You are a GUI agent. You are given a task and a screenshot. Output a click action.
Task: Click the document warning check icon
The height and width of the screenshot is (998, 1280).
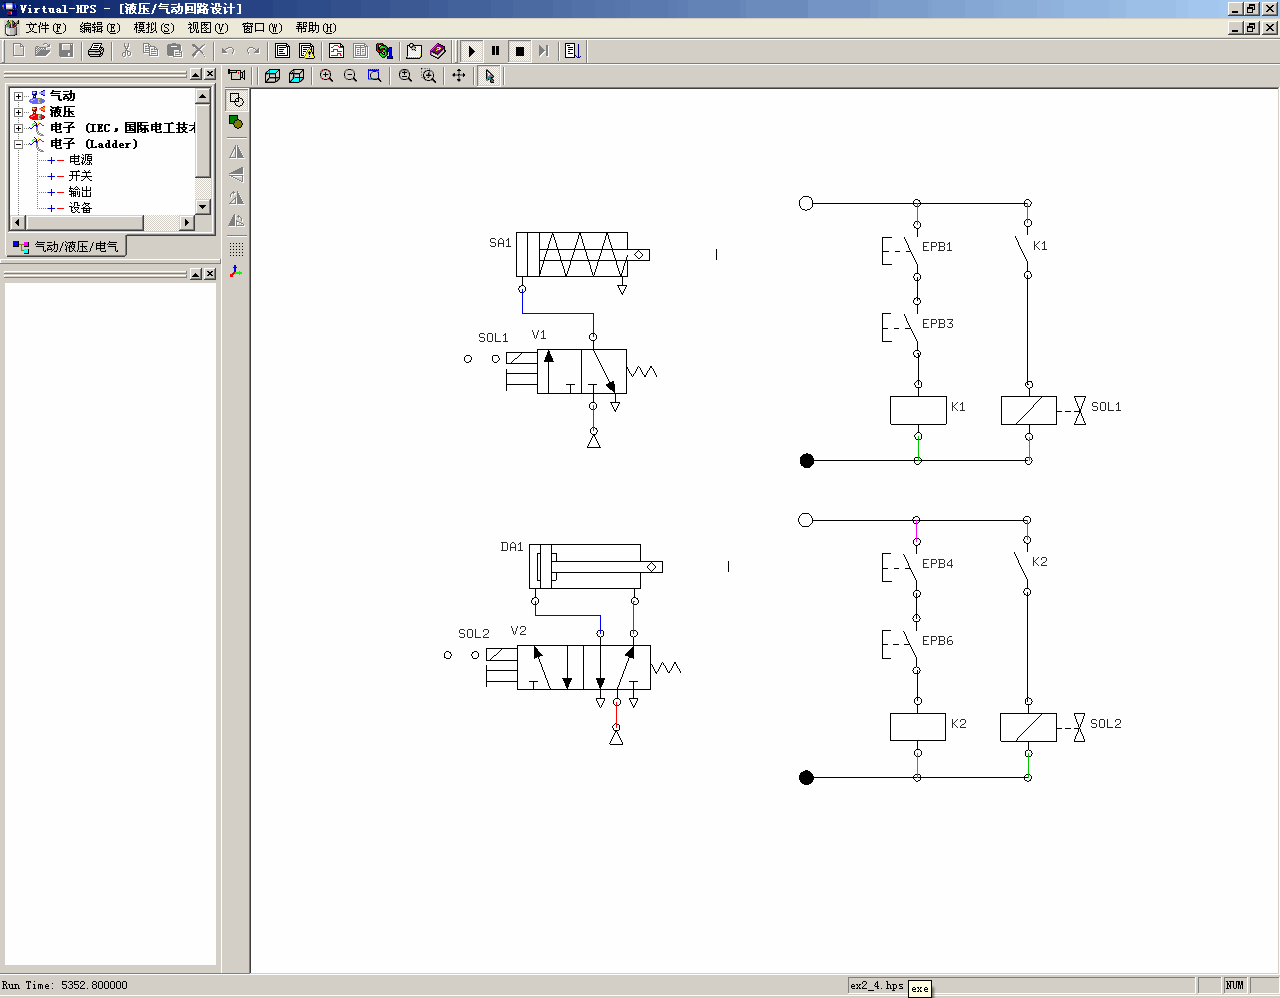pyautogui.click(x=307, y=51)
